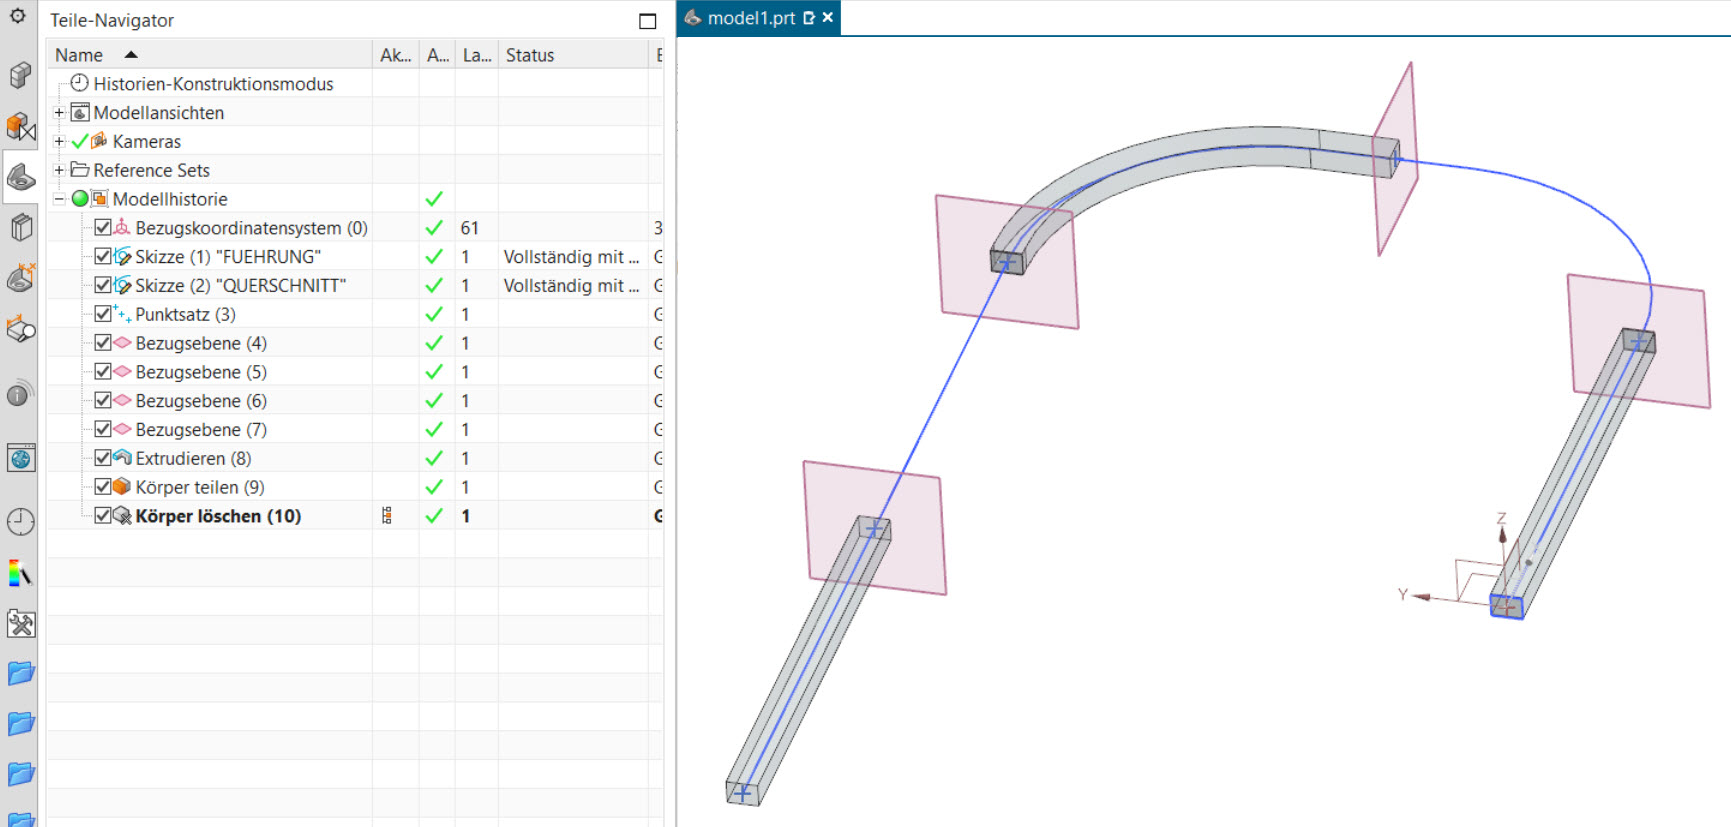The image size is (1731, 827).
Task: Uncheck the Bezugsebene (5) checkbox
Action: coord(103,372)
